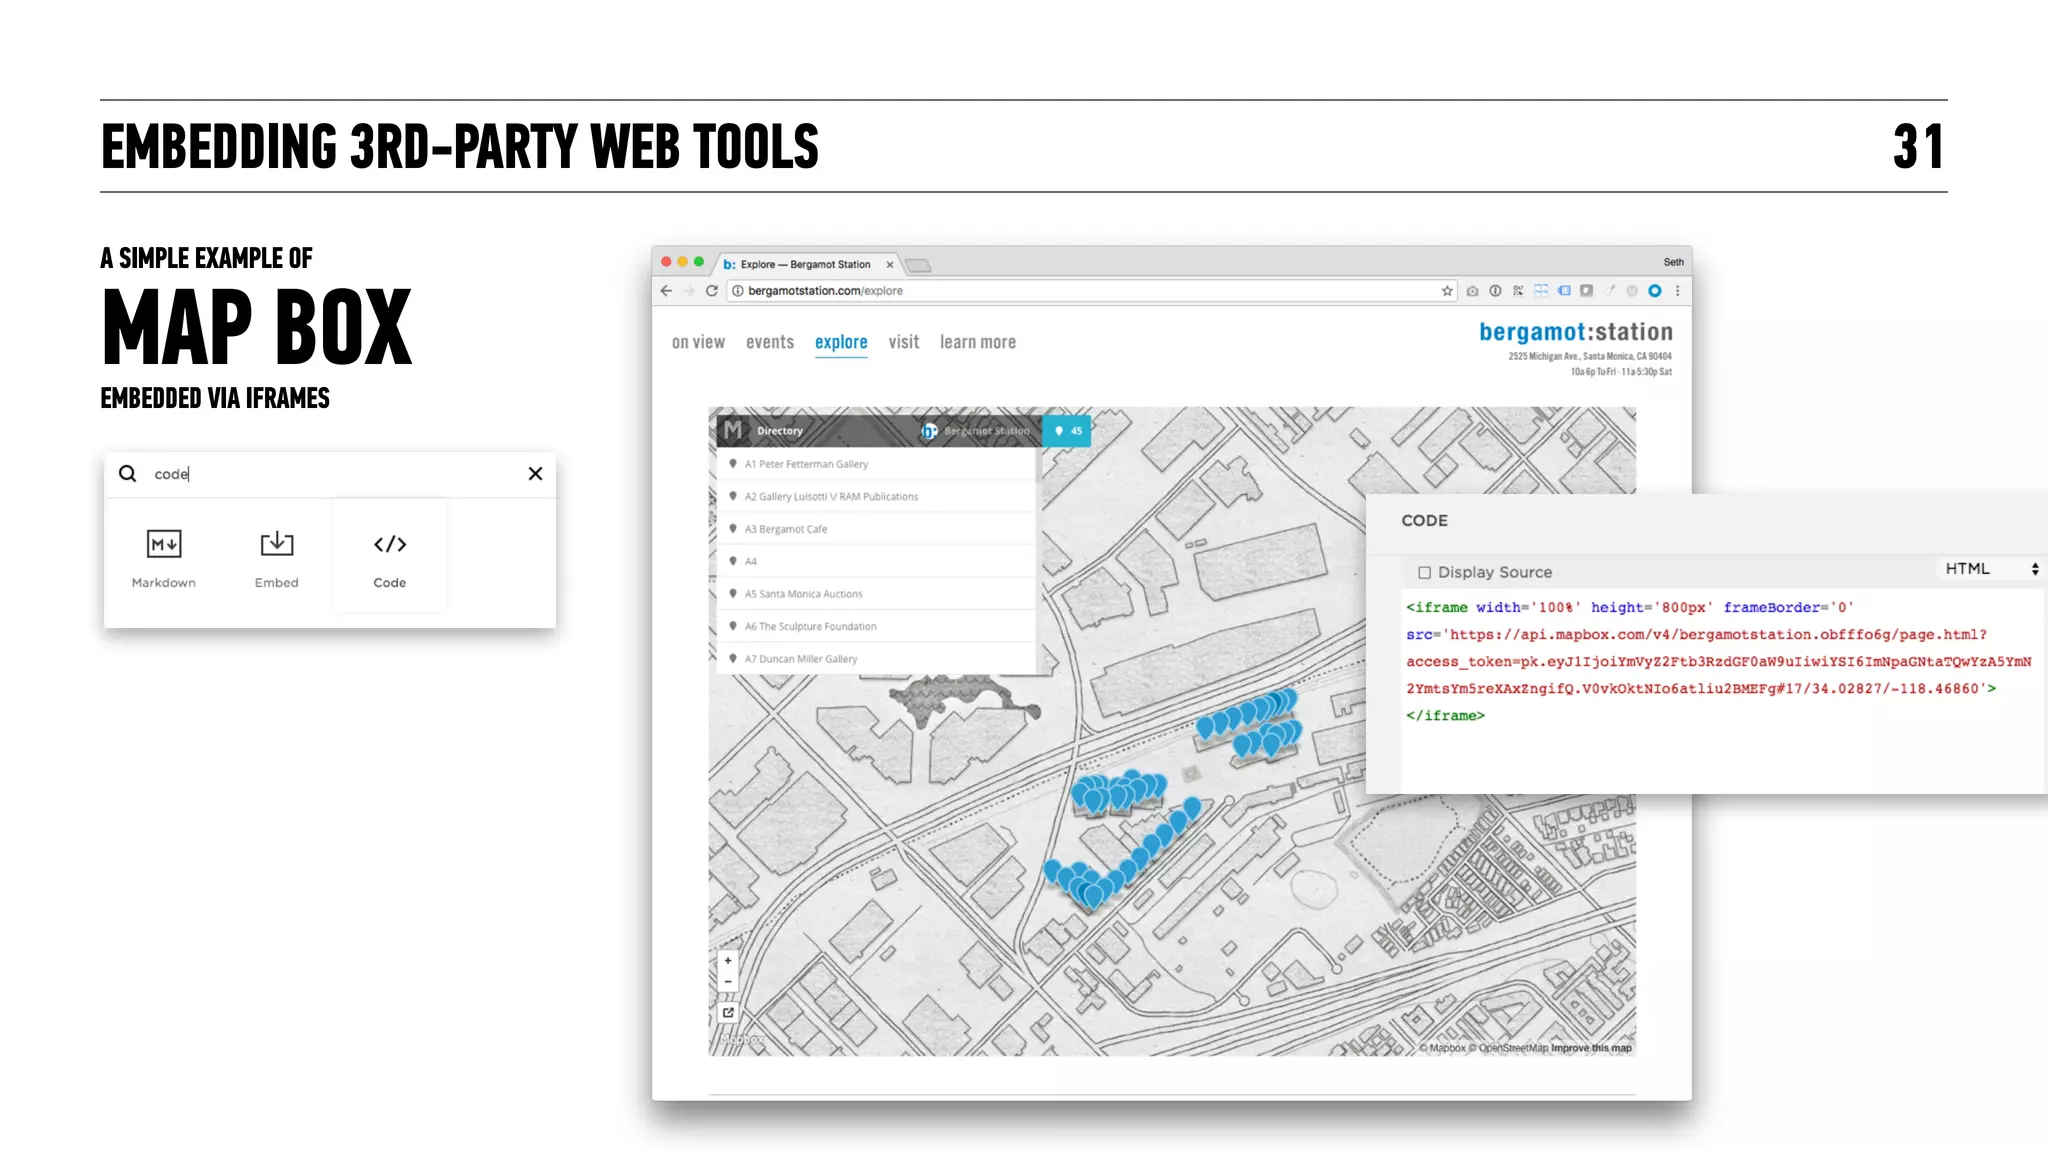This screenshot has width=2048, height=1150.
Task: Click the site info icon in address bar
Action: click(738, 291)
